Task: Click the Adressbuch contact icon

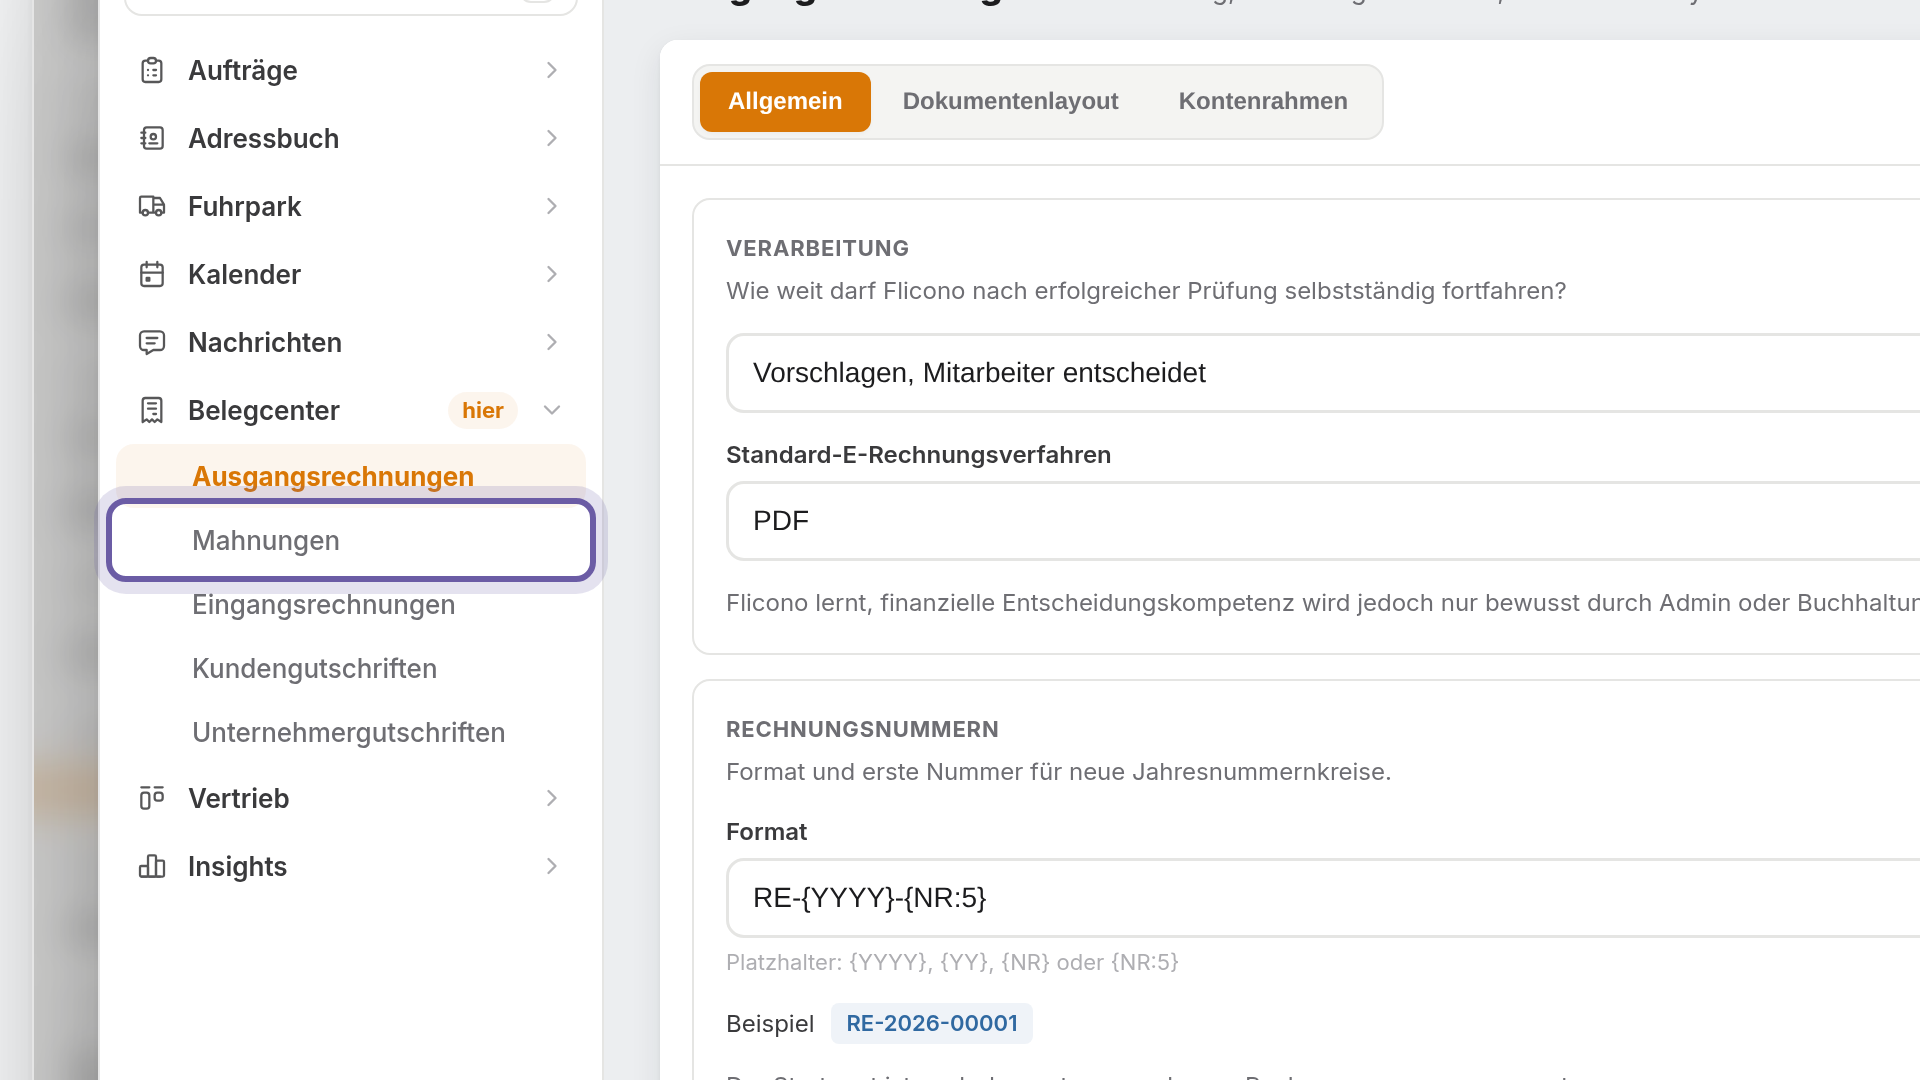Action: pos(152,138)
